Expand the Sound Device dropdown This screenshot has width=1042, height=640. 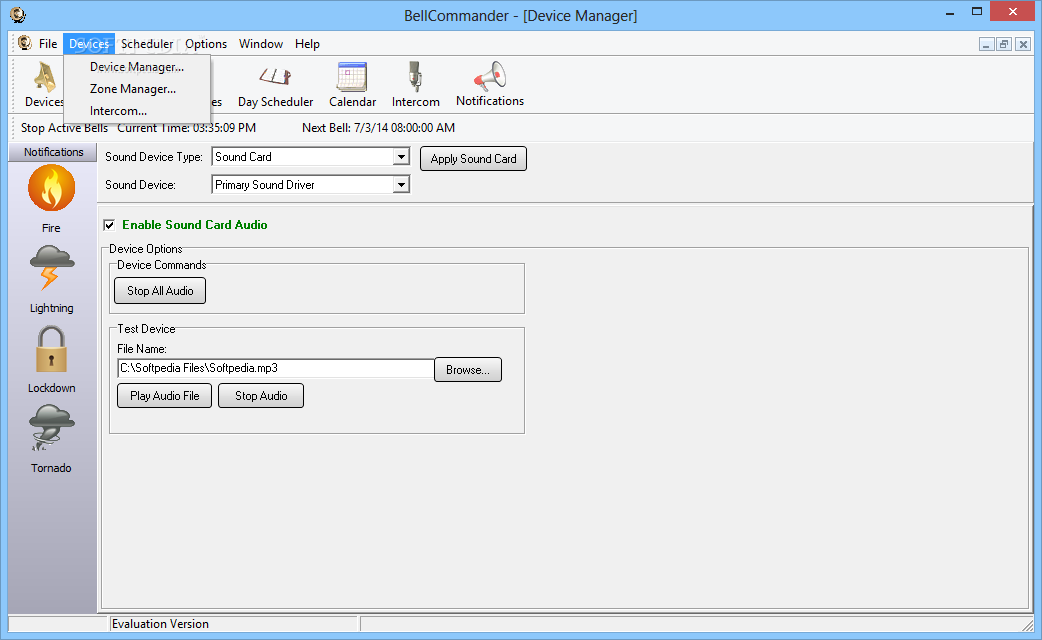point(401,185)
